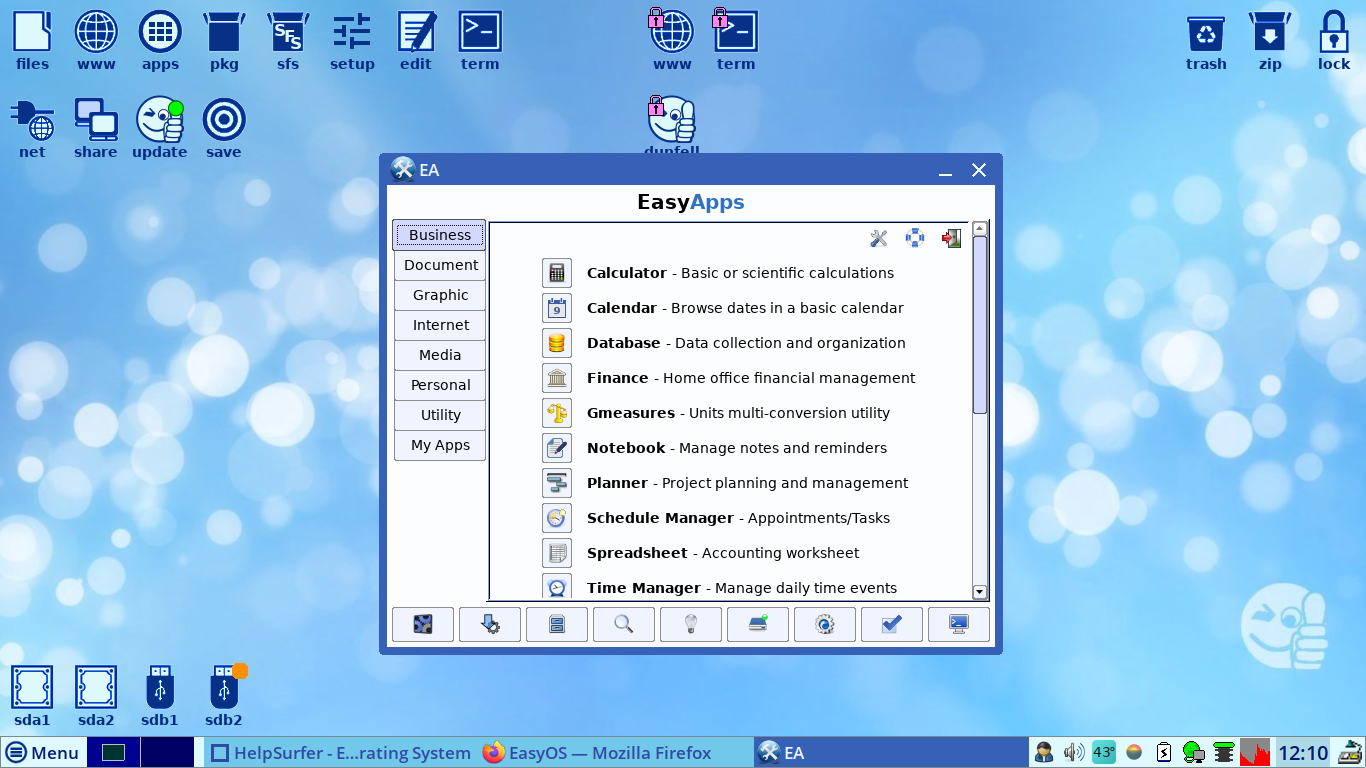
Task: Switch to the Graphic category tab
Action: click(x=439, y=295)
